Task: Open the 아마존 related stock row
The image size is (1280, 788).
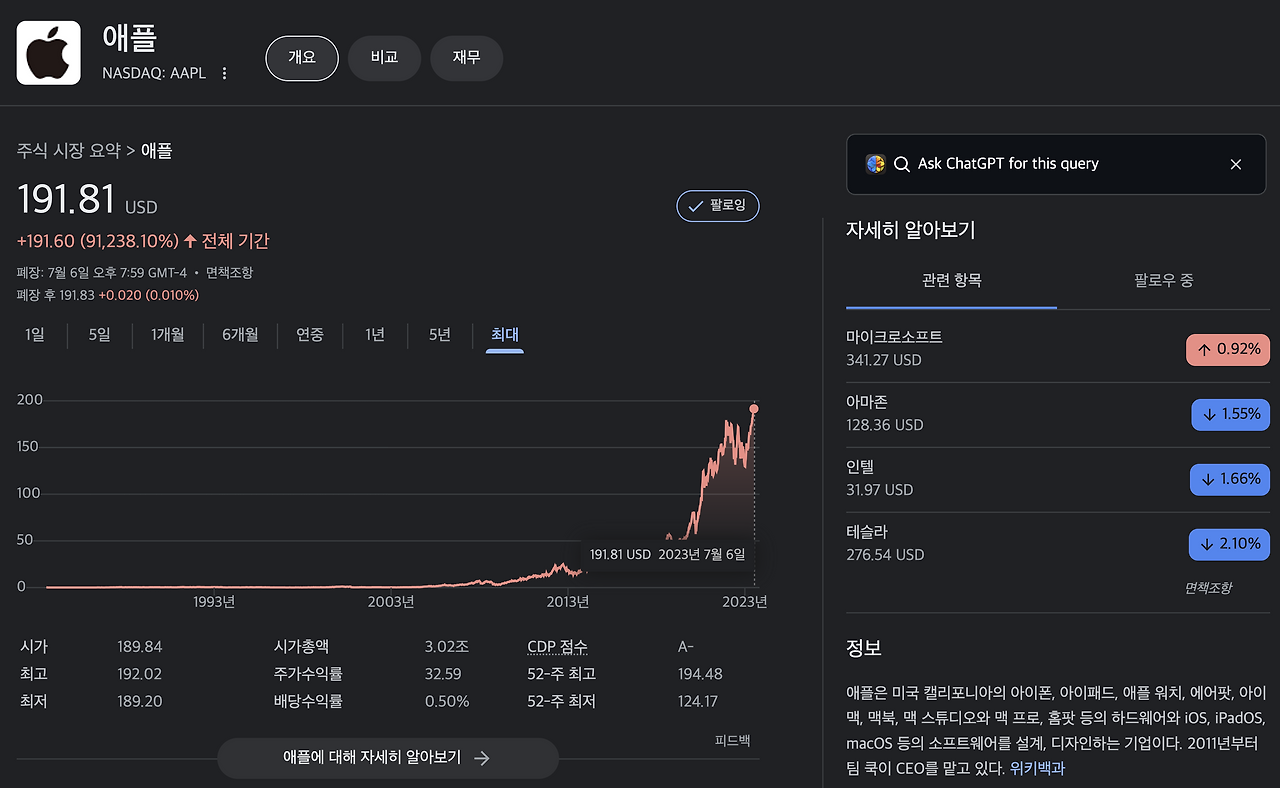Action: pos(1058,413)
